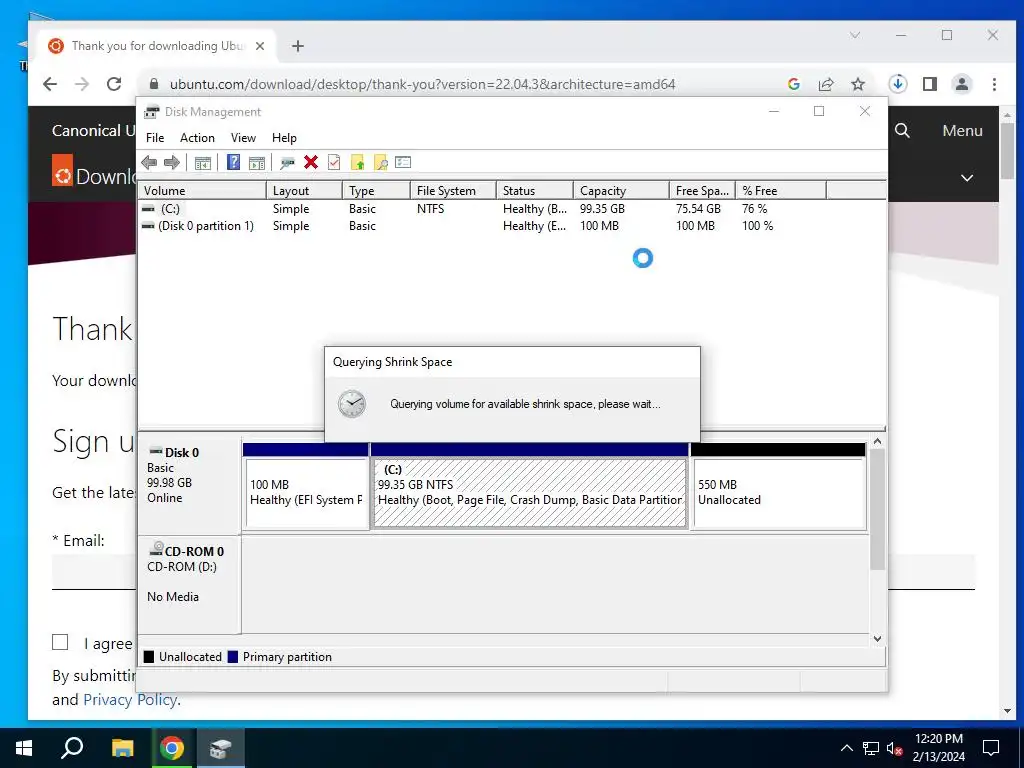Viewport: 1024px width, 768px height.
Task: Close the Ubuntu download Chrome tab
Action: pyautogui.click(x=260, y=46)
